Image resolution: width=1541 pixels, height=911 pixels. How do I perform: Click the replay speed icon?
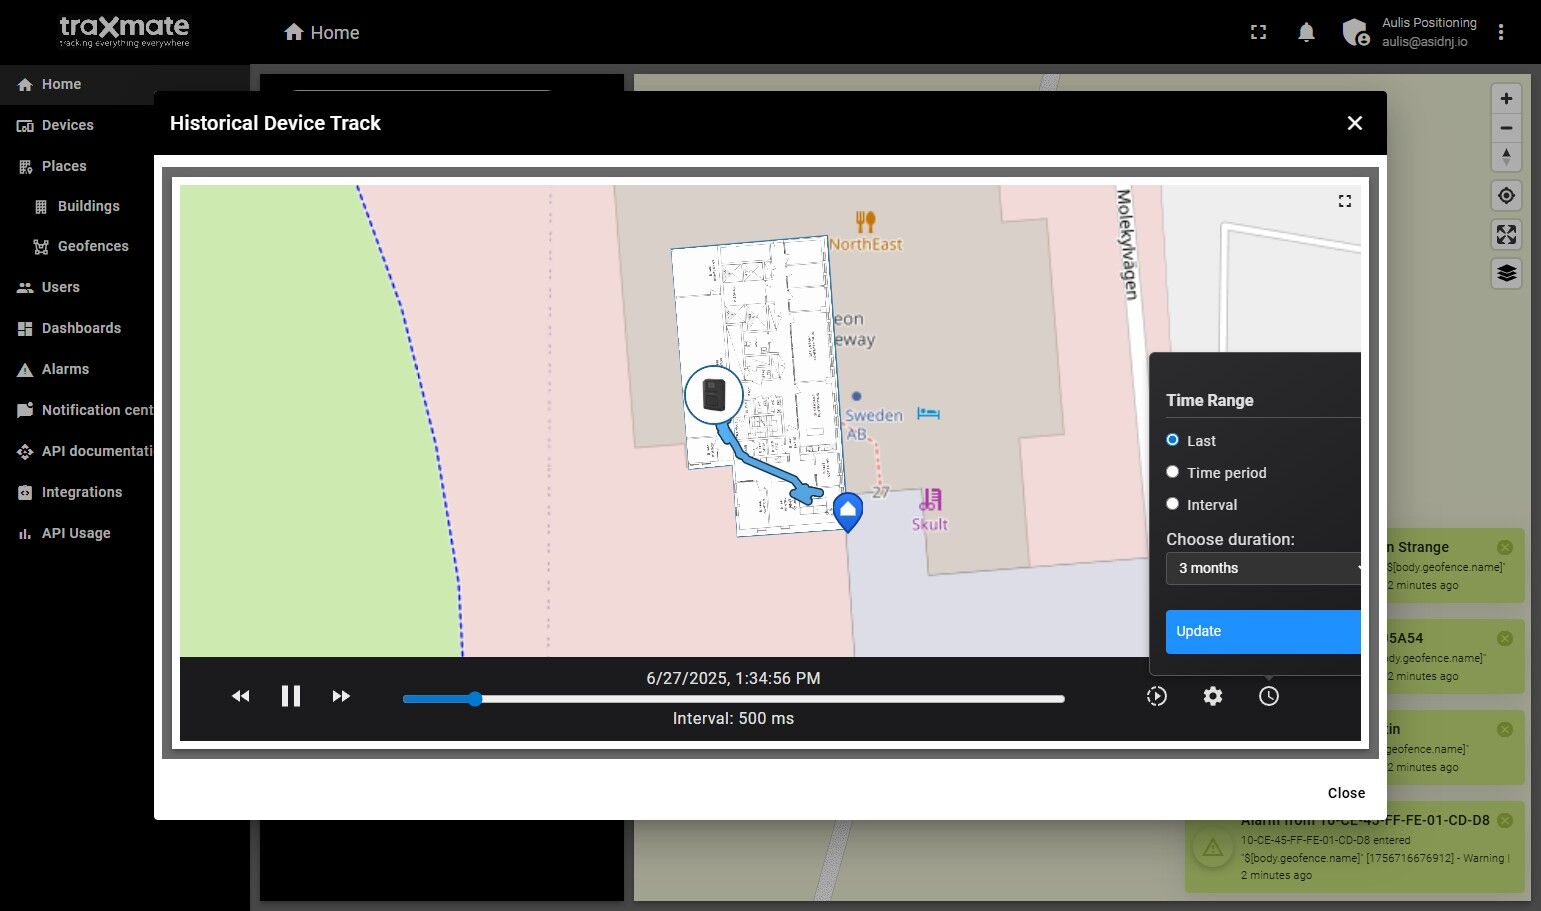(x=1157, y=696)
